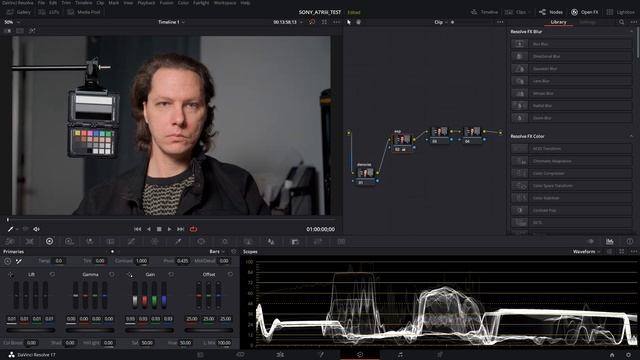Image resolution: width=640 pixels, height=360 pixels.
Task: Toggle Primaries auto balance icon
Action: pos(7,261)
